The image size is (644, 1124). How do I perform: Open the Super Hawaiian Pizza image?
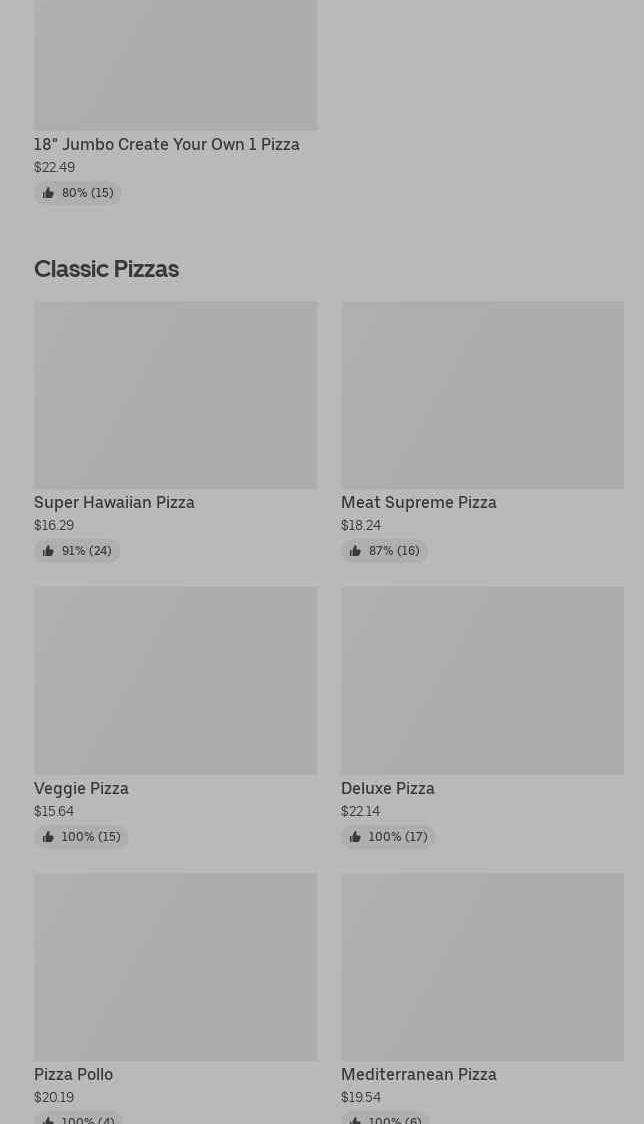click(175, 395)
